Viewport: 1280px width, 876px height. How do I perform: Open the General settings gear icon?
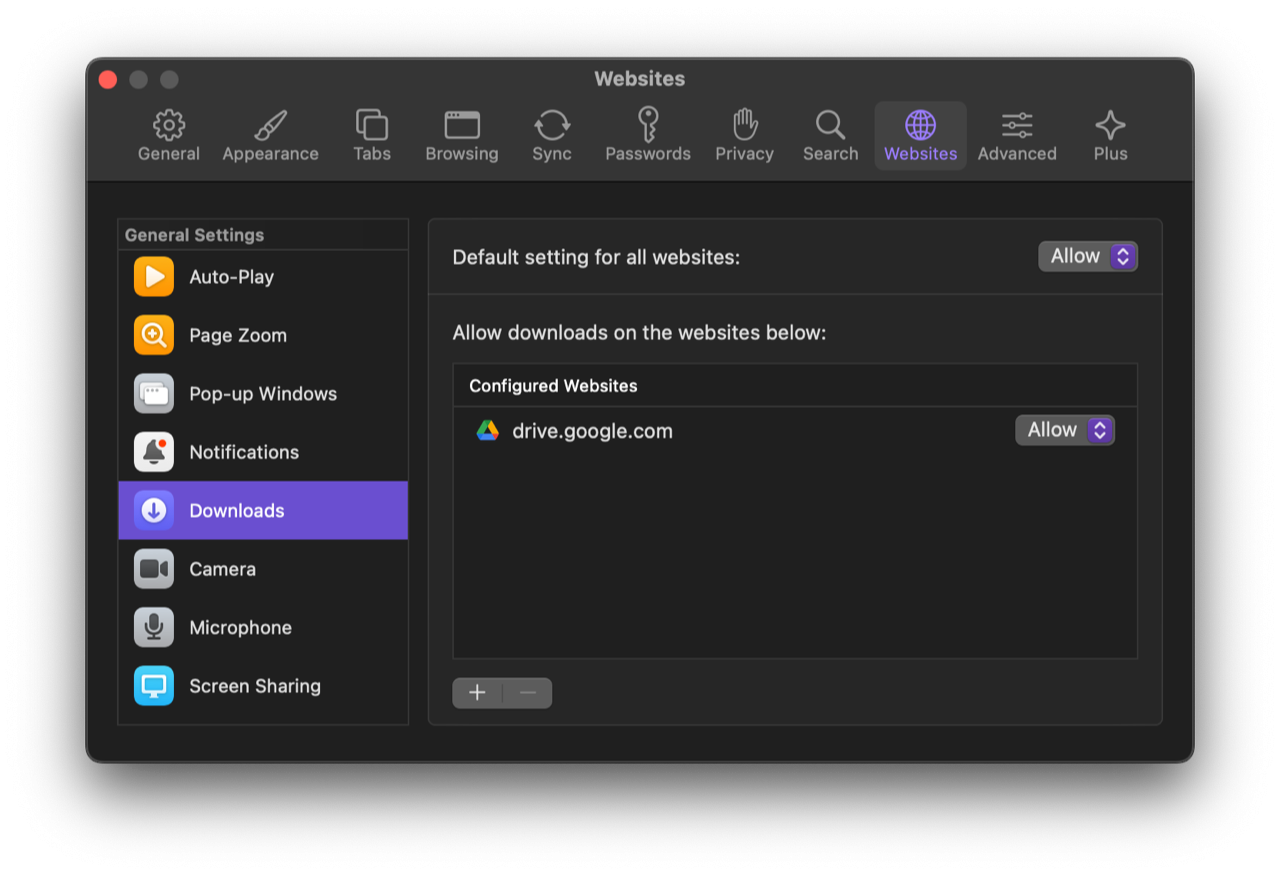point(169,126)
